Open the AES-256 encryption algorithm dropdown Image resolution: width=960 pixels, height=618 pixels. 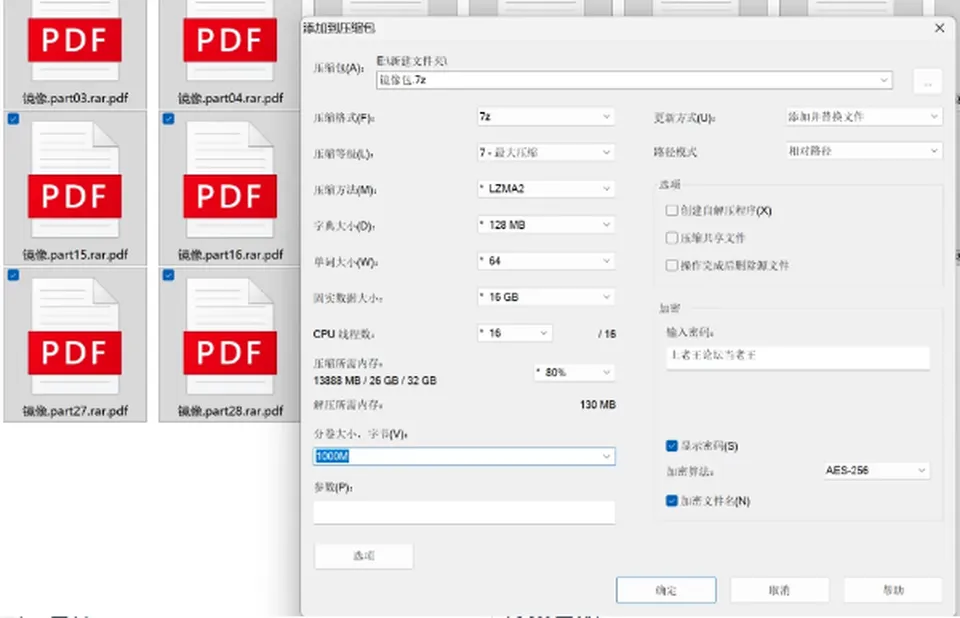tap(876, 470)
